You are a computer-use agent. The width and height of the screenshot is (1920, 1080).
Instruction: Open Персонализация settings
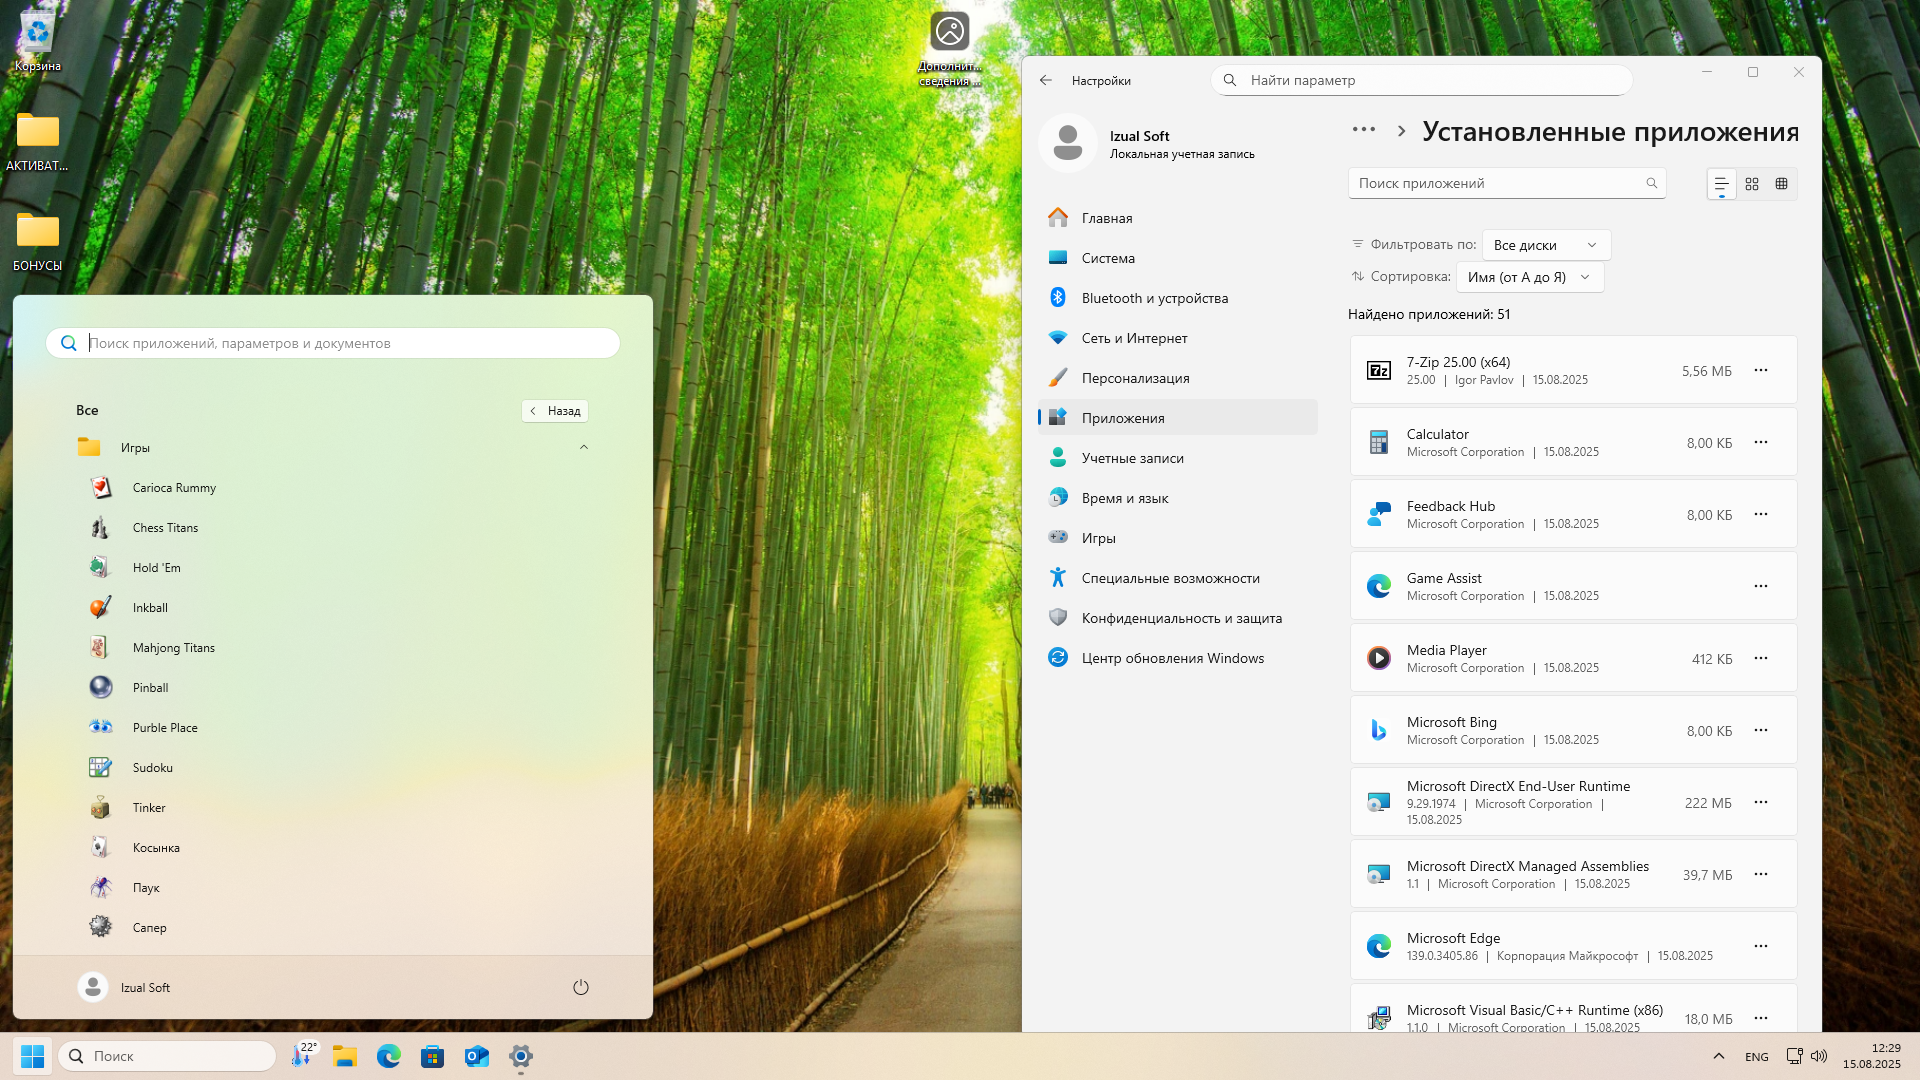point(1178,378)
